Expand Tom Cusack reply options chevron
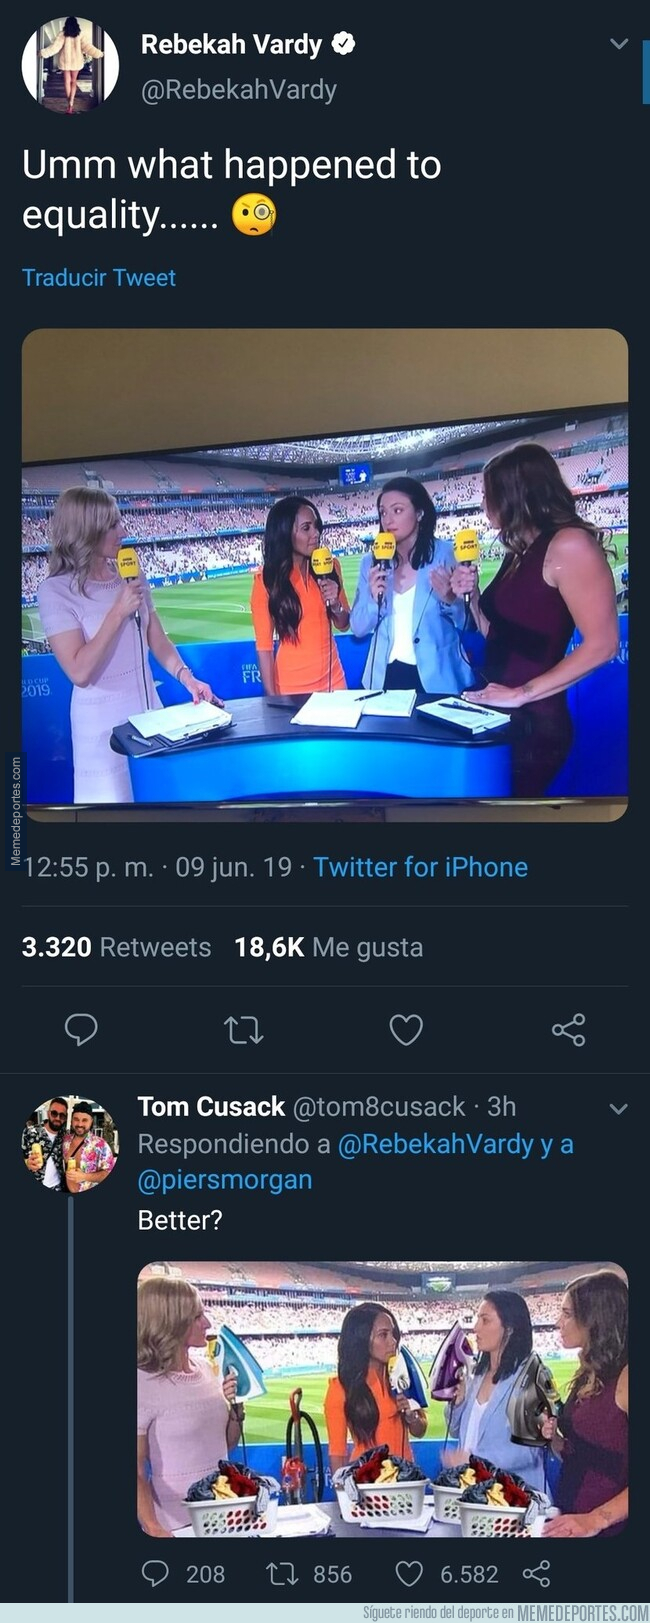 (x=618, y=1108)
